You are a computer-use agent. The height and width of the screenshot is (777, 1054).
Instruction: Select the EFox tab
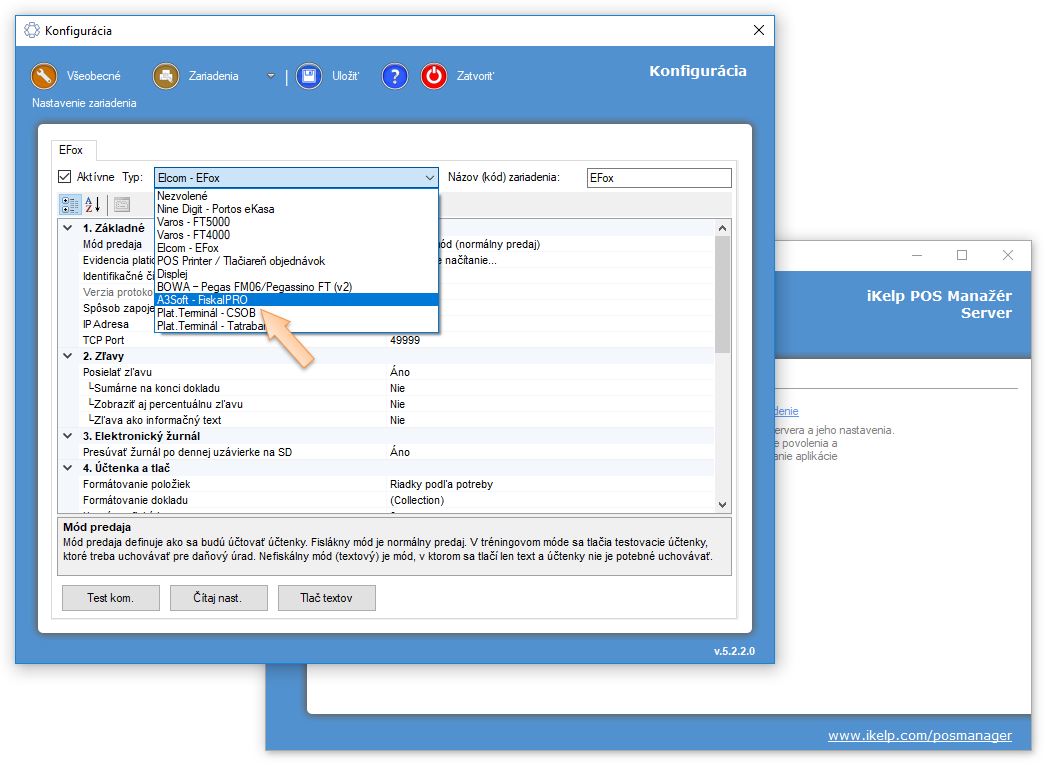(71, 150)
